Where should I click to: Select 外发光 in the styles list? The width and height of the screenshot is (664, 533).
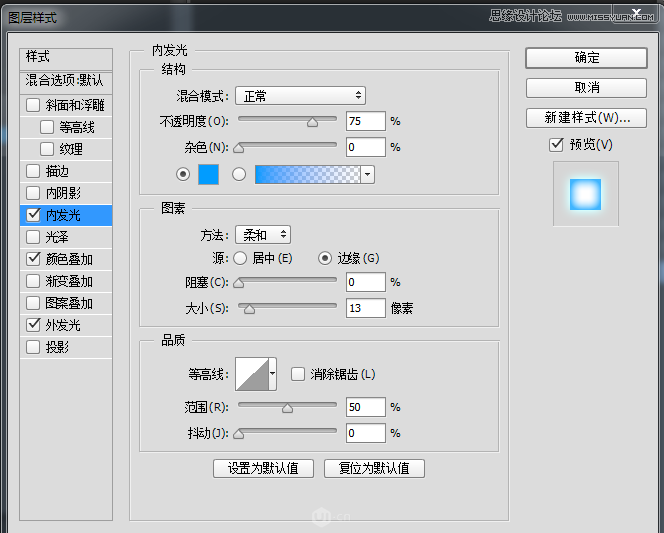66,325
